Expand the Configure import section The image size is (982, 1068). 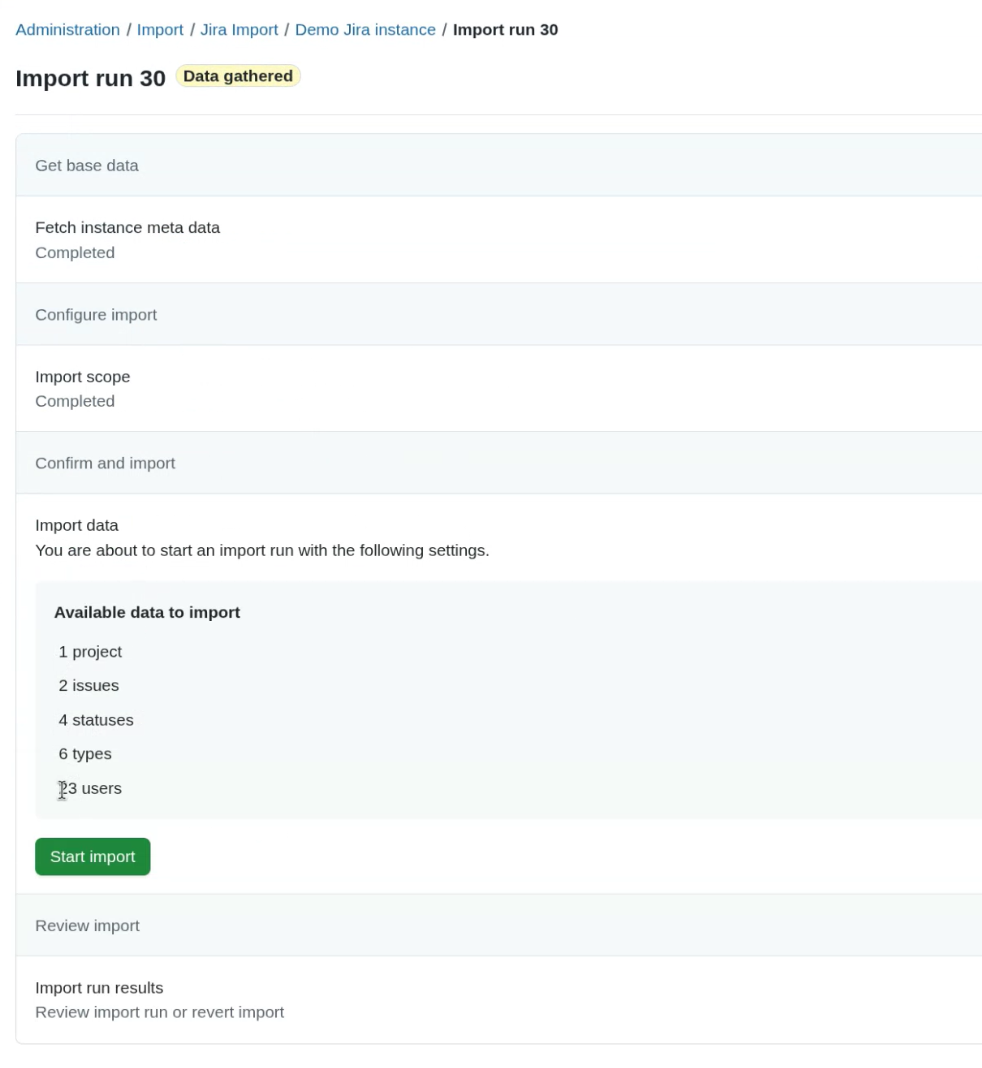coord(96,314)
